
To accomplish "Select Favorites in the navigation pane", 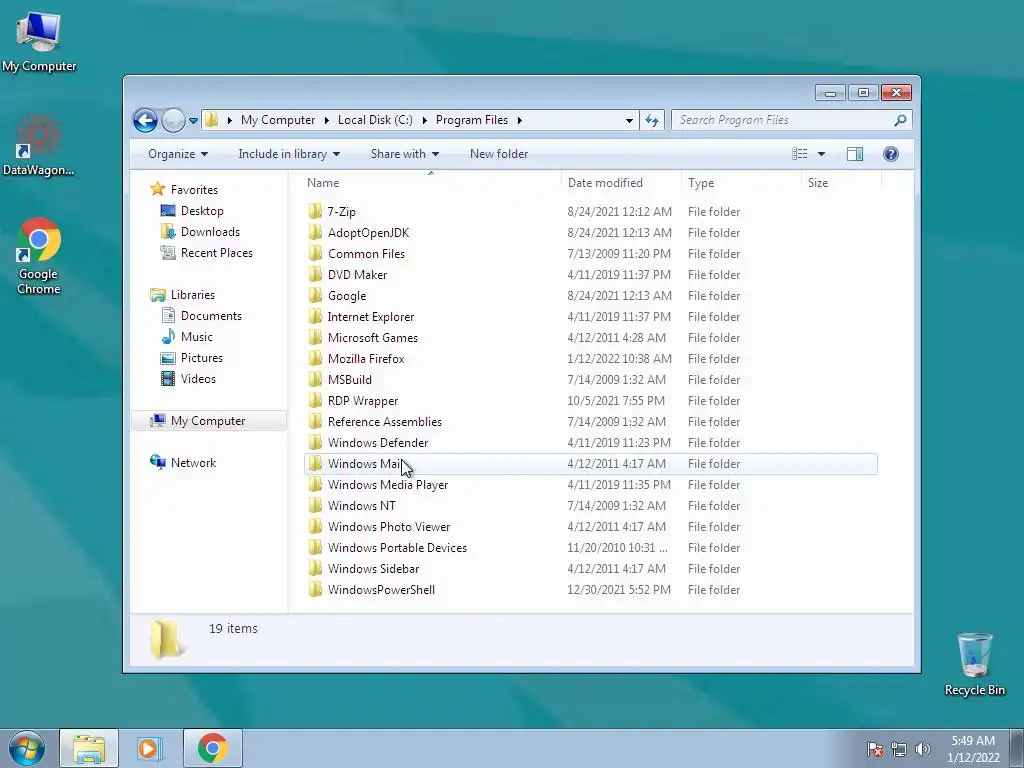I will click(x=194, y=190).
